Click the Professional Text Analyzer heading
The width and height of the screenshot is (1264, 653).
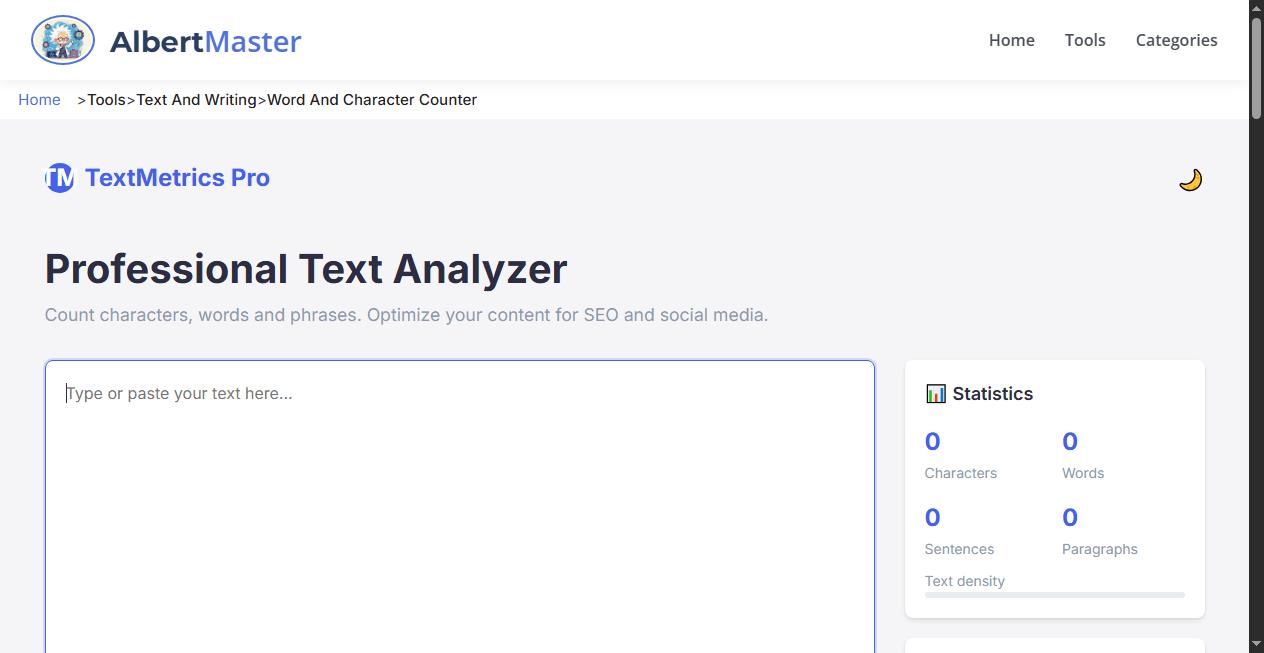click(x=306, y=268)
